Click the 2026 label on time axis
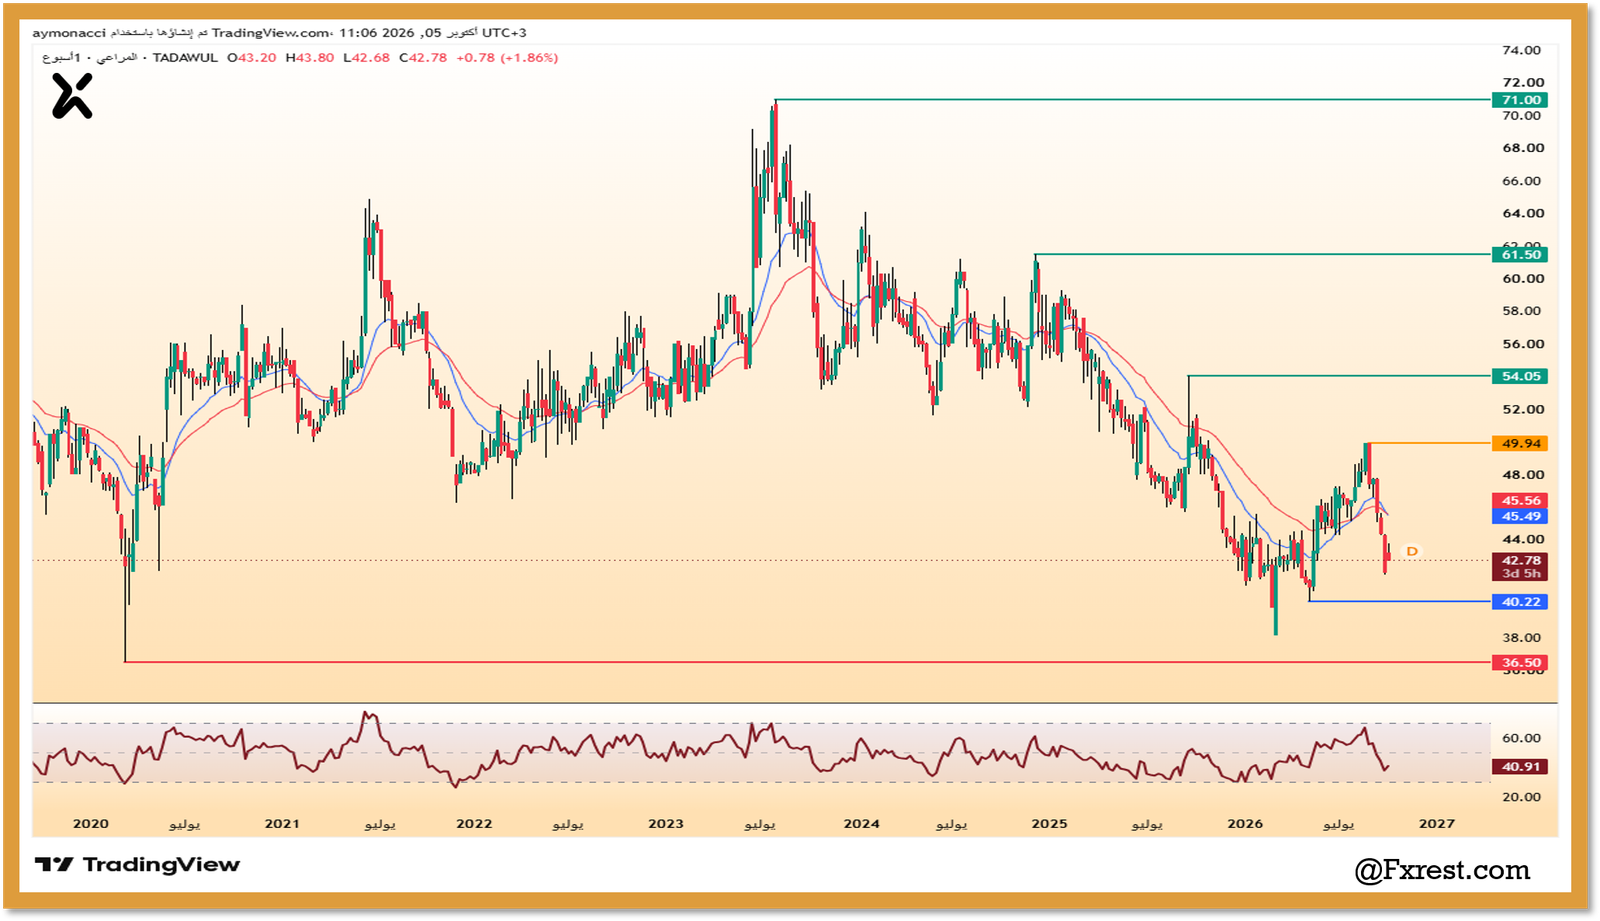 tap(1245, 824)
